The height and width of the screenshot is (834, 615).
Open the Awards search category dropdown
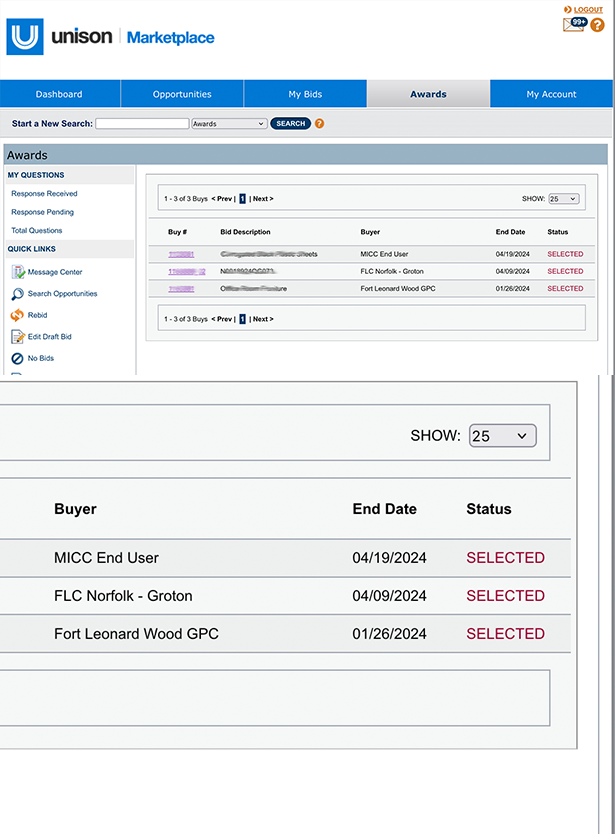229,123
